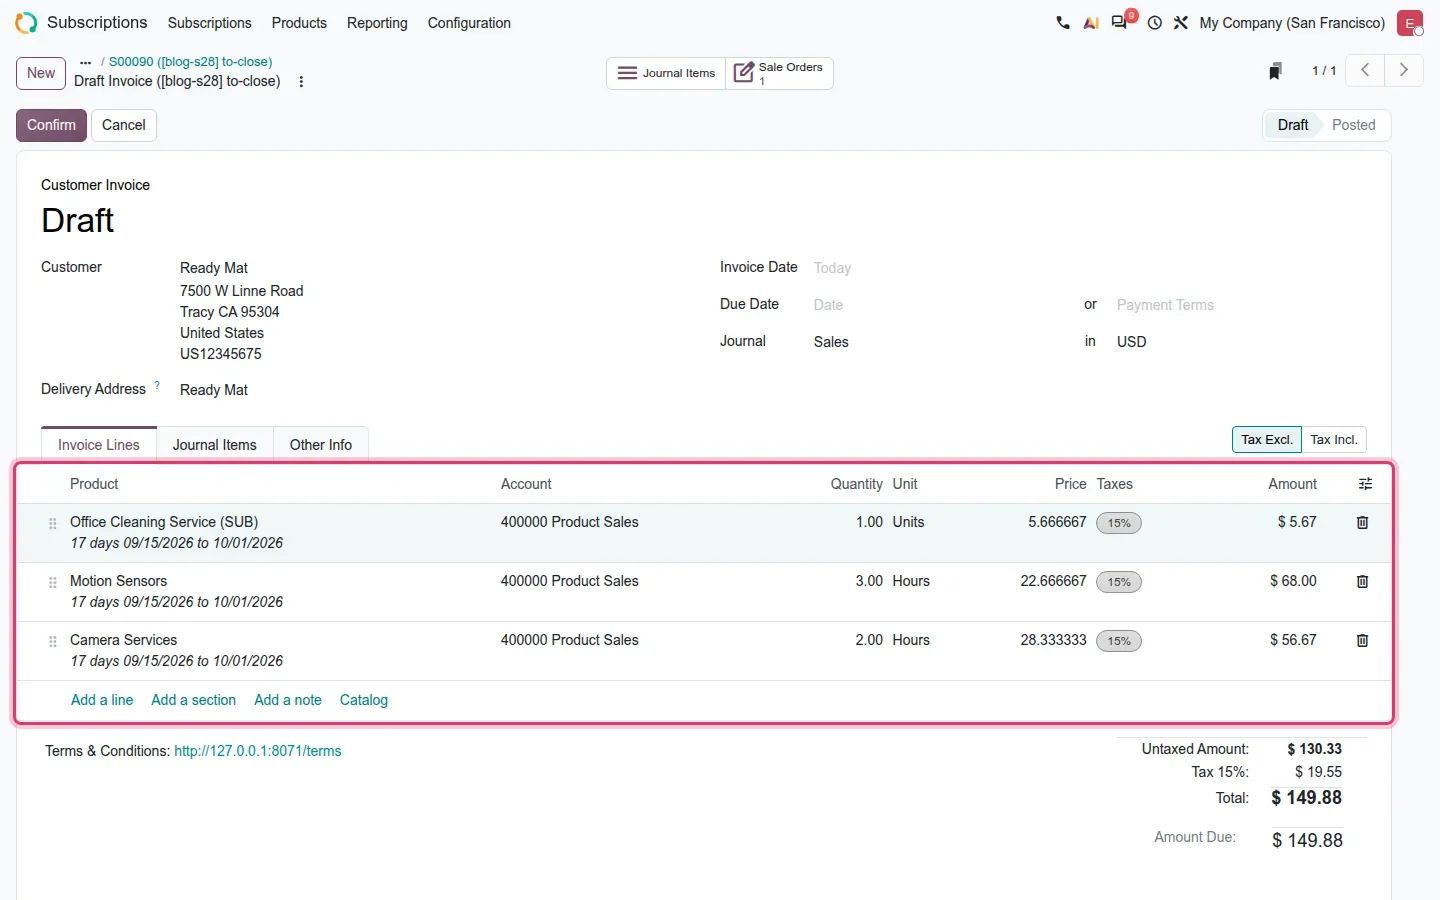The image size is (1440, 900).
Task: Click the Hours unit of Camera Services
Action: point(911,640)
